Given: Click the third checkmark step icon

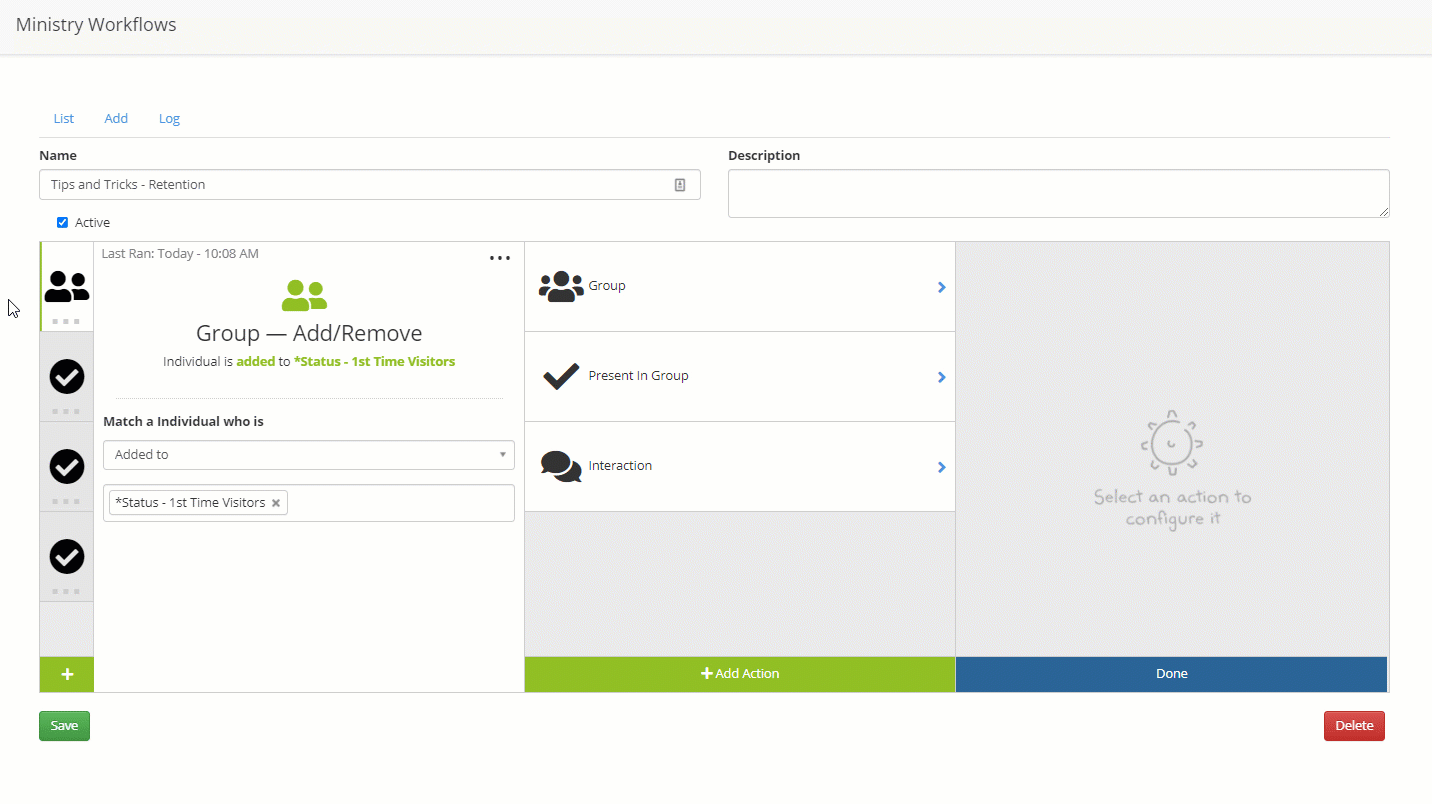Looking at the screenshot, I should click(x=67, y=556).
